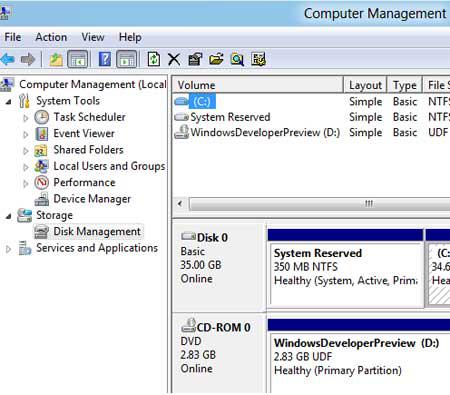Click the Explore magnifier toolbar icon
The height and width of the screenshot is (395, 450).
(x=237, y=59)
